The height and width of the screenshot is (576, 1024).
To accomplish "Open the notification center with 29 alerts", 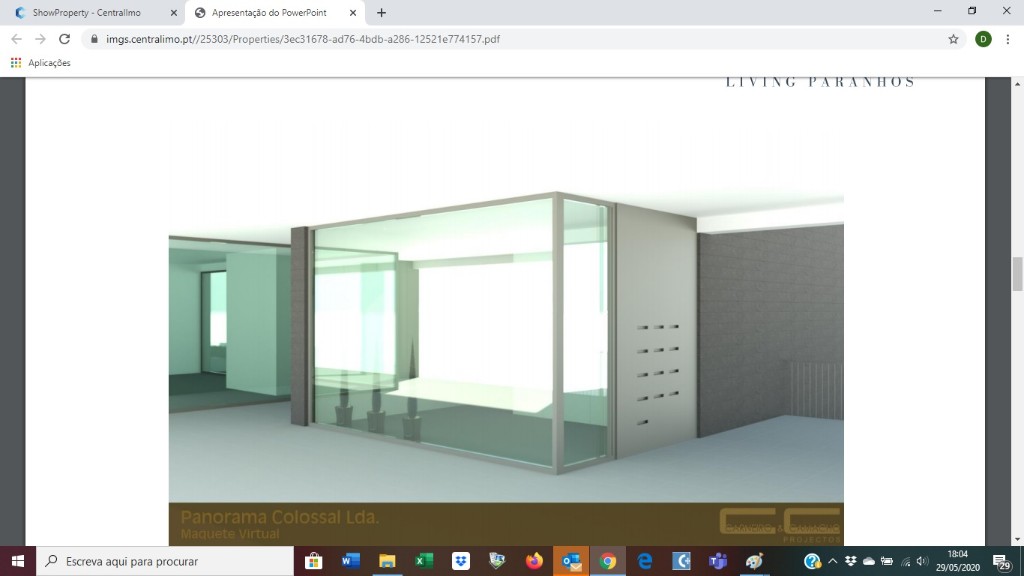I will 1000,561.
